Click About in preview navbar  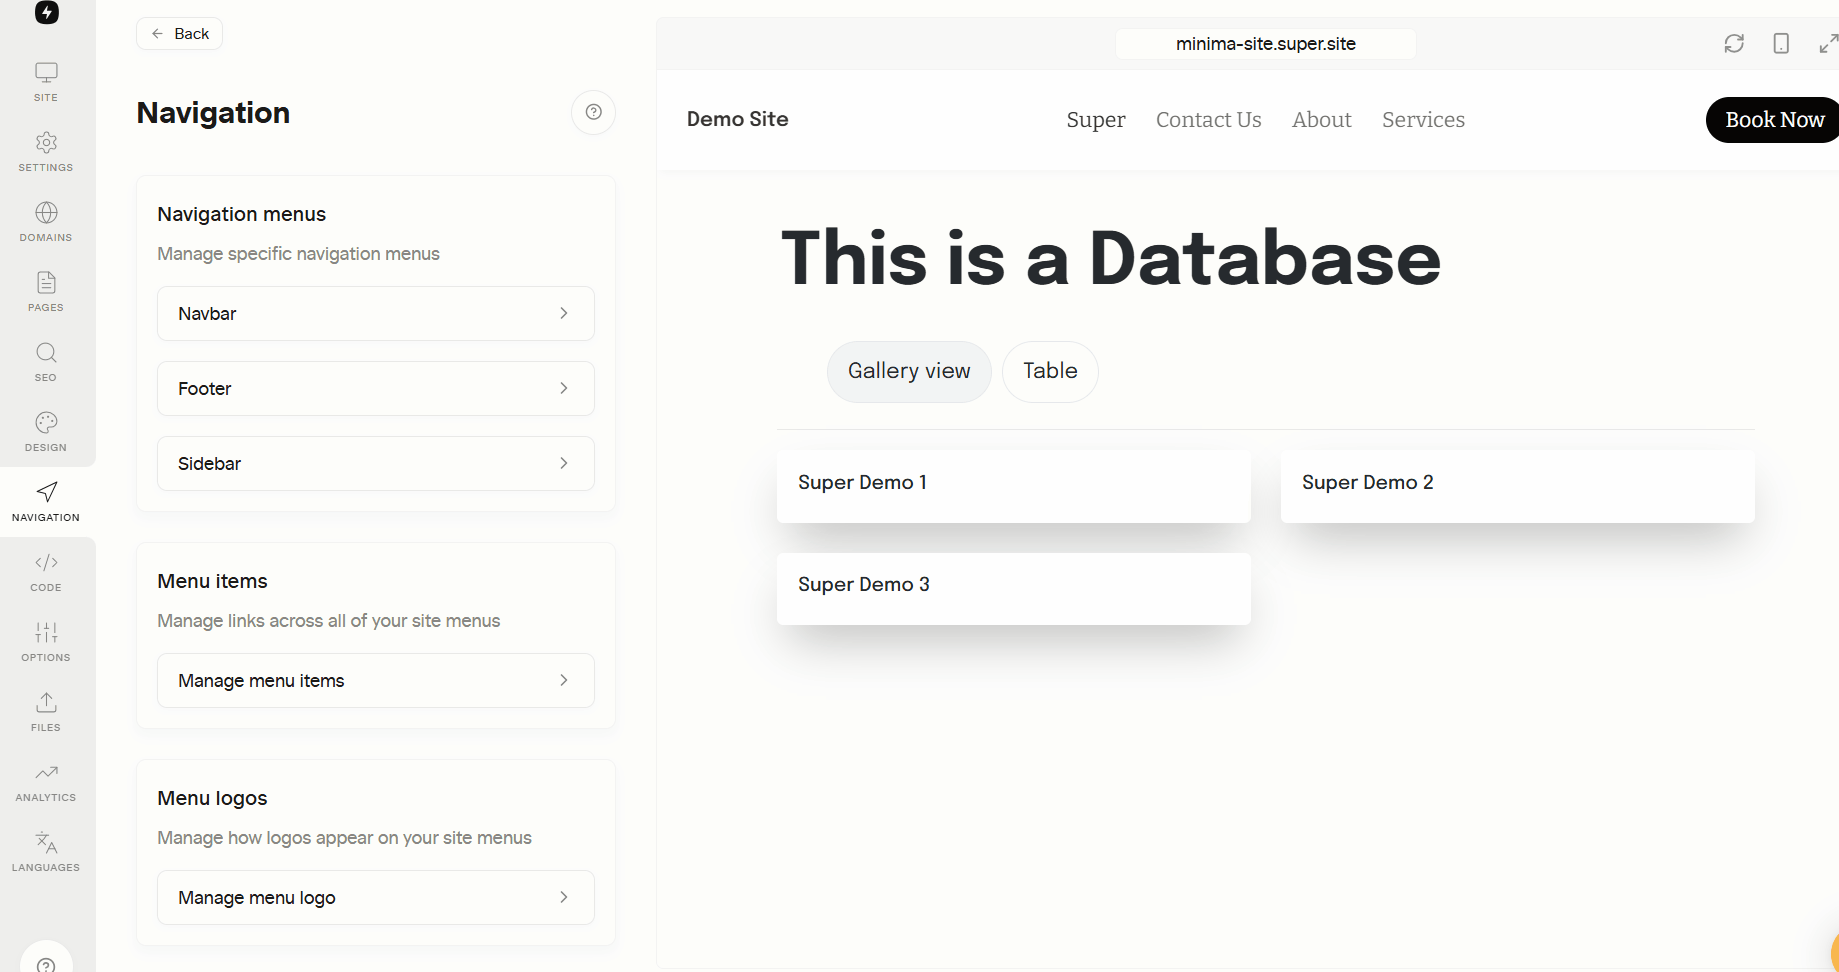[x=1322, y=120]
